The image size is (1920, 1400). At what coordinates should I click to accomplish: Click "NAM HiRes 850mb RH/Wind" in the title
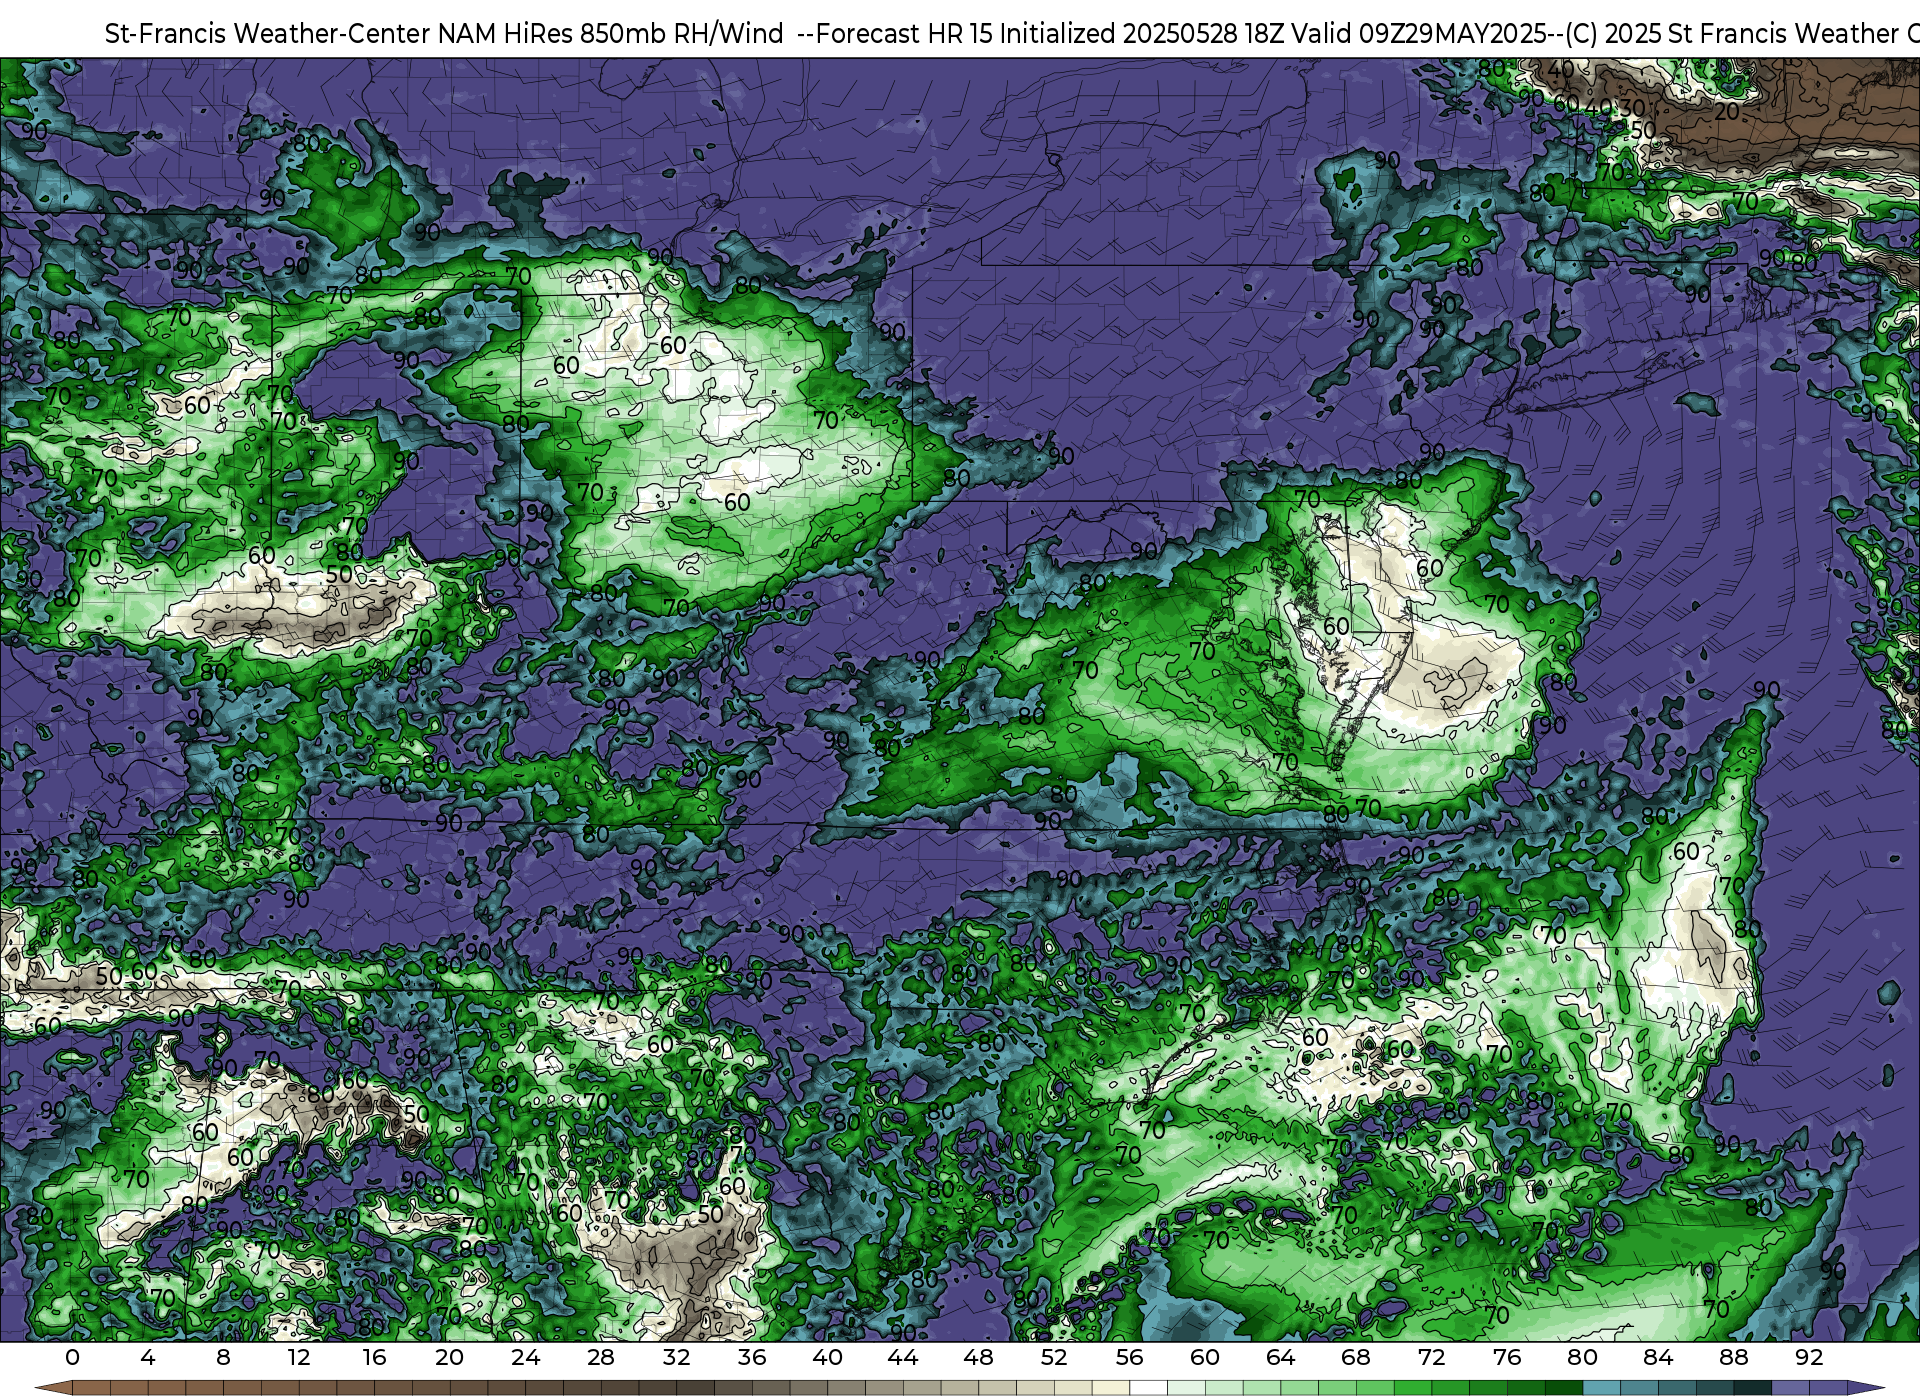coord(611,34)
